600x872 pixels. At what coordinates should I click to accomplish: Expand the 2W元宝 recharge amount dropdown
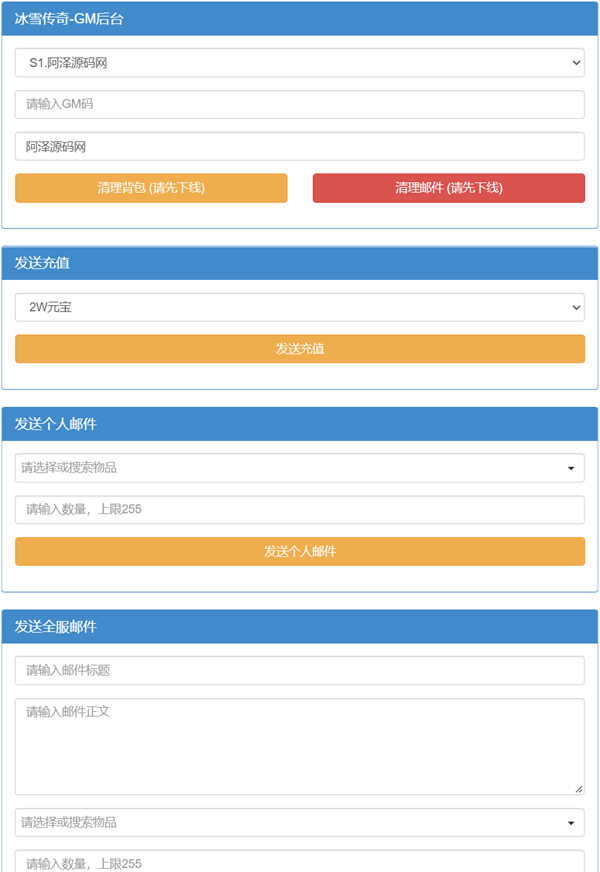coord(299,307)
